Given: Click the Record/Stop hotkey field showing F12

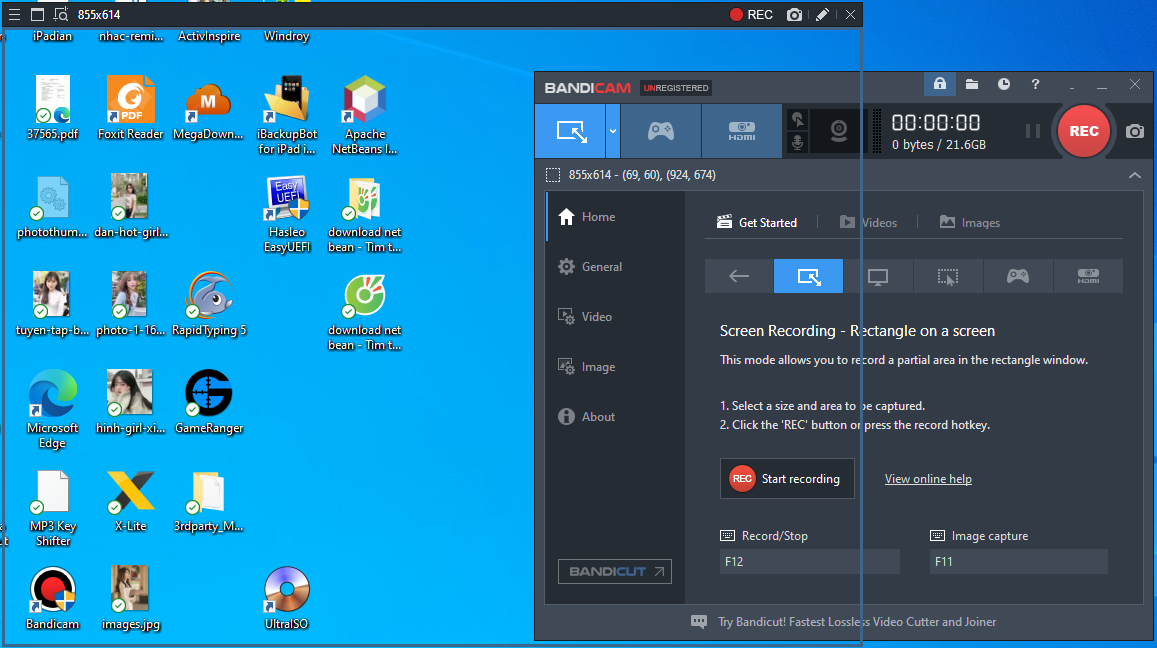Looking at the screenshot, I should pyautogui.click(x=809, y=562).
